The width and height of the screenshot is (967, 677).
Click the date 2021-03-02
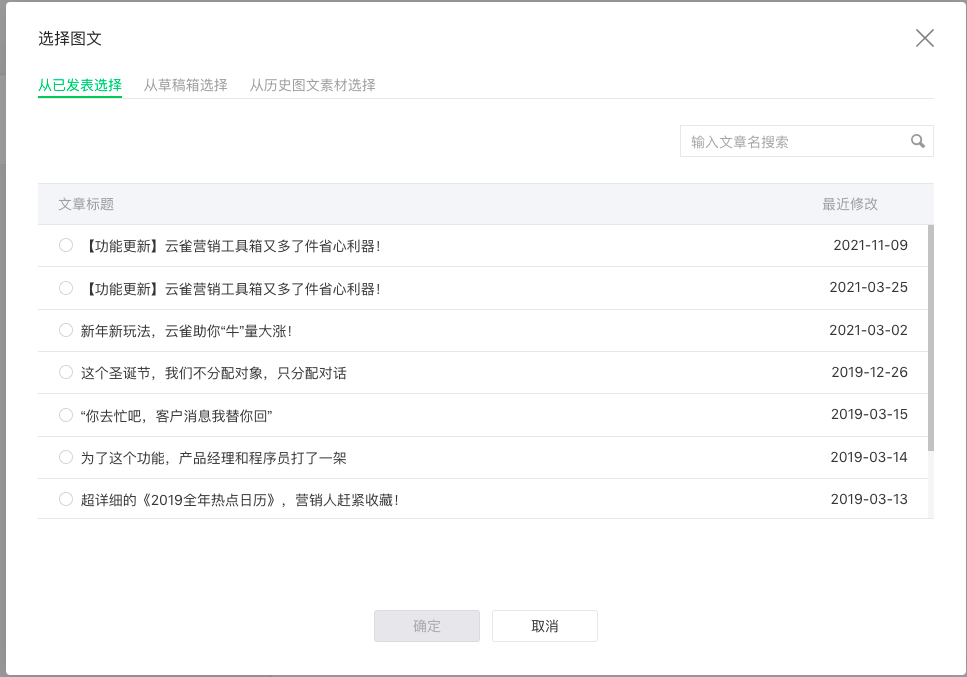(x=868, y=330)
